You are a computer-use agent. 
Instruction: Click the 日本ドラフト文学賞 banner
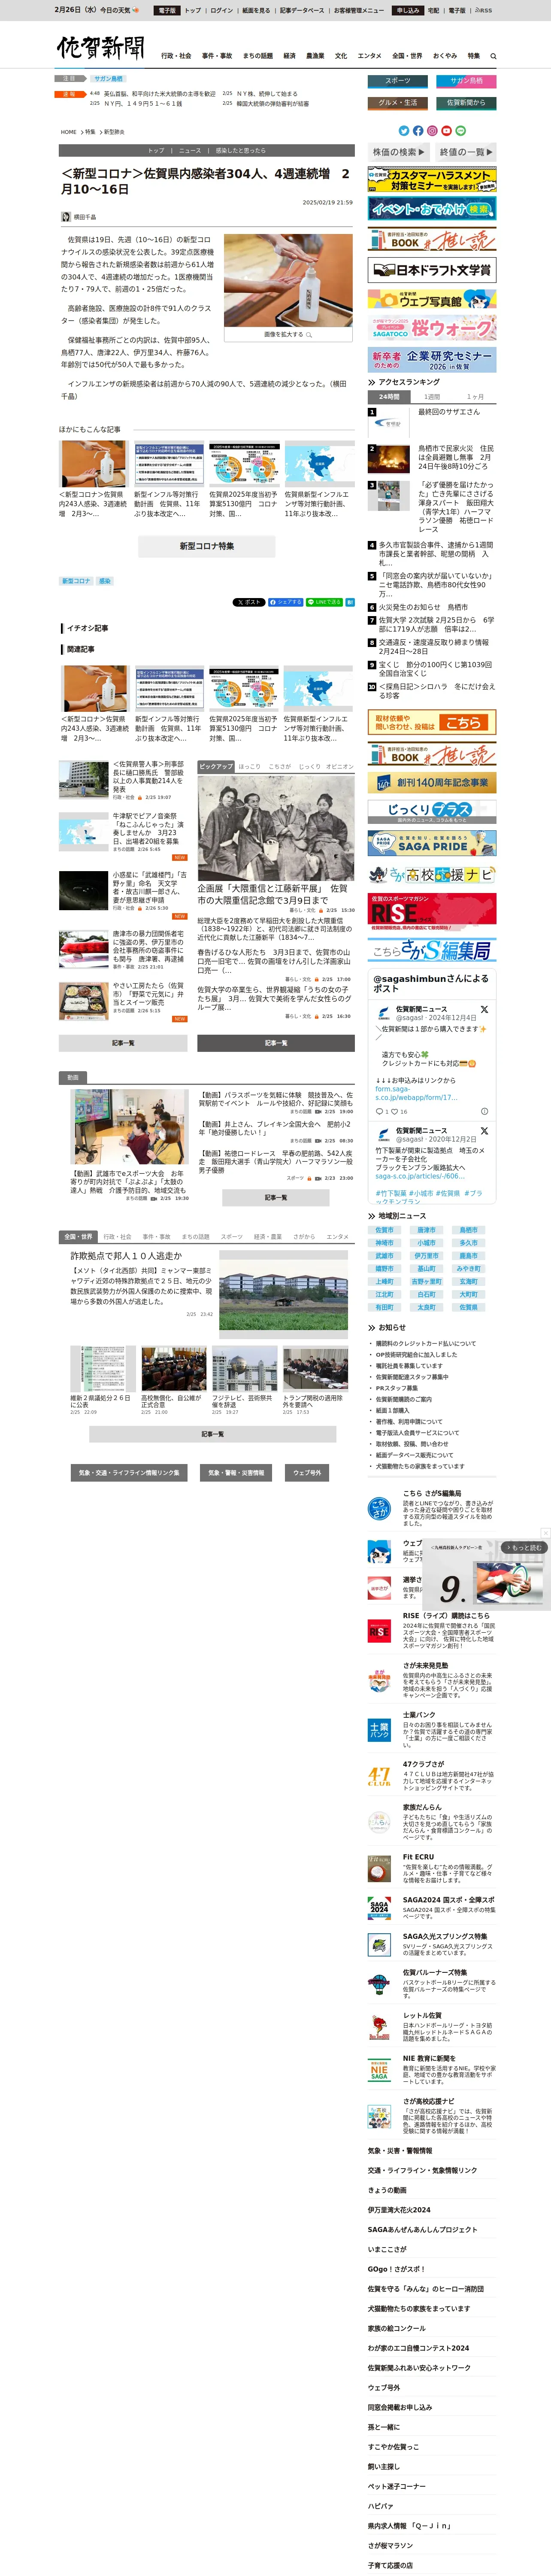tap(432, 270)
